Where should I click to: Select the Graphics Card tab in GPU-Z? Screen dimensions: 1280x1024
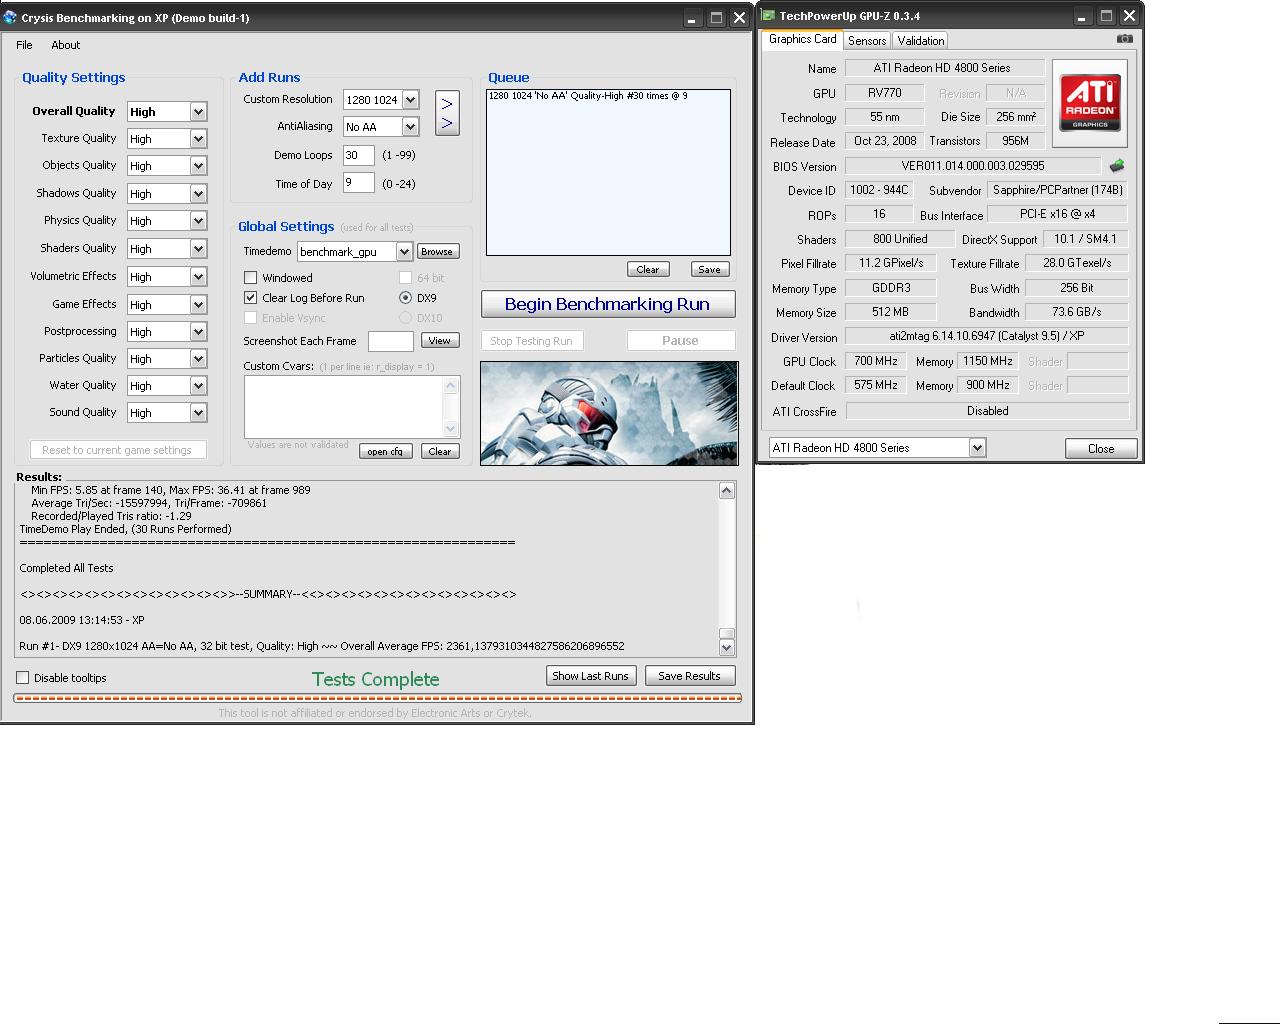[802, 39]
